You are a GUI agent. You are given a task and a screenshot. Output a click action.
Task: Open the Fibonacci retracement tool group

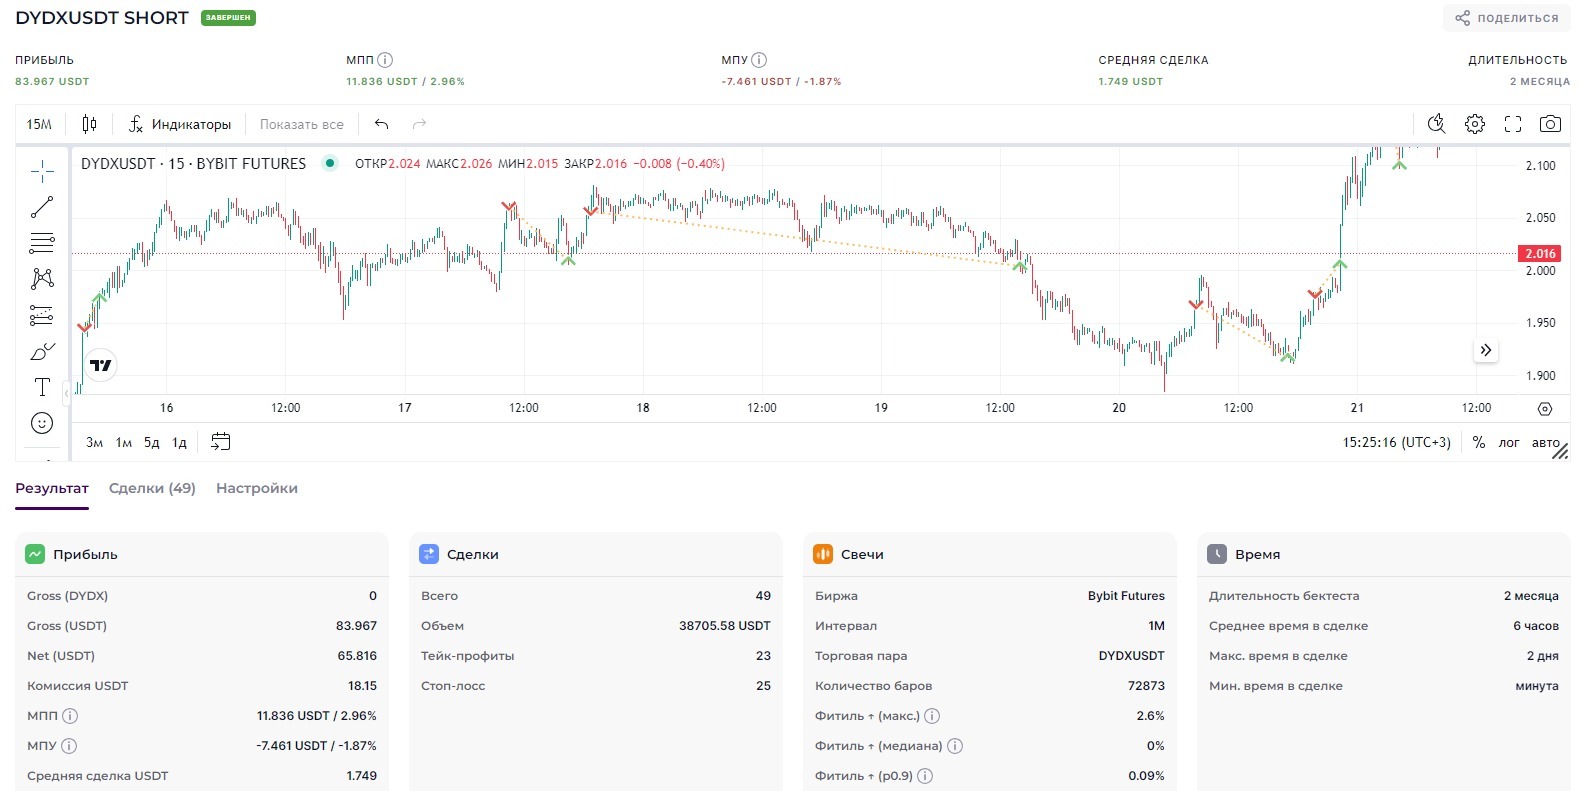[42, 243]
